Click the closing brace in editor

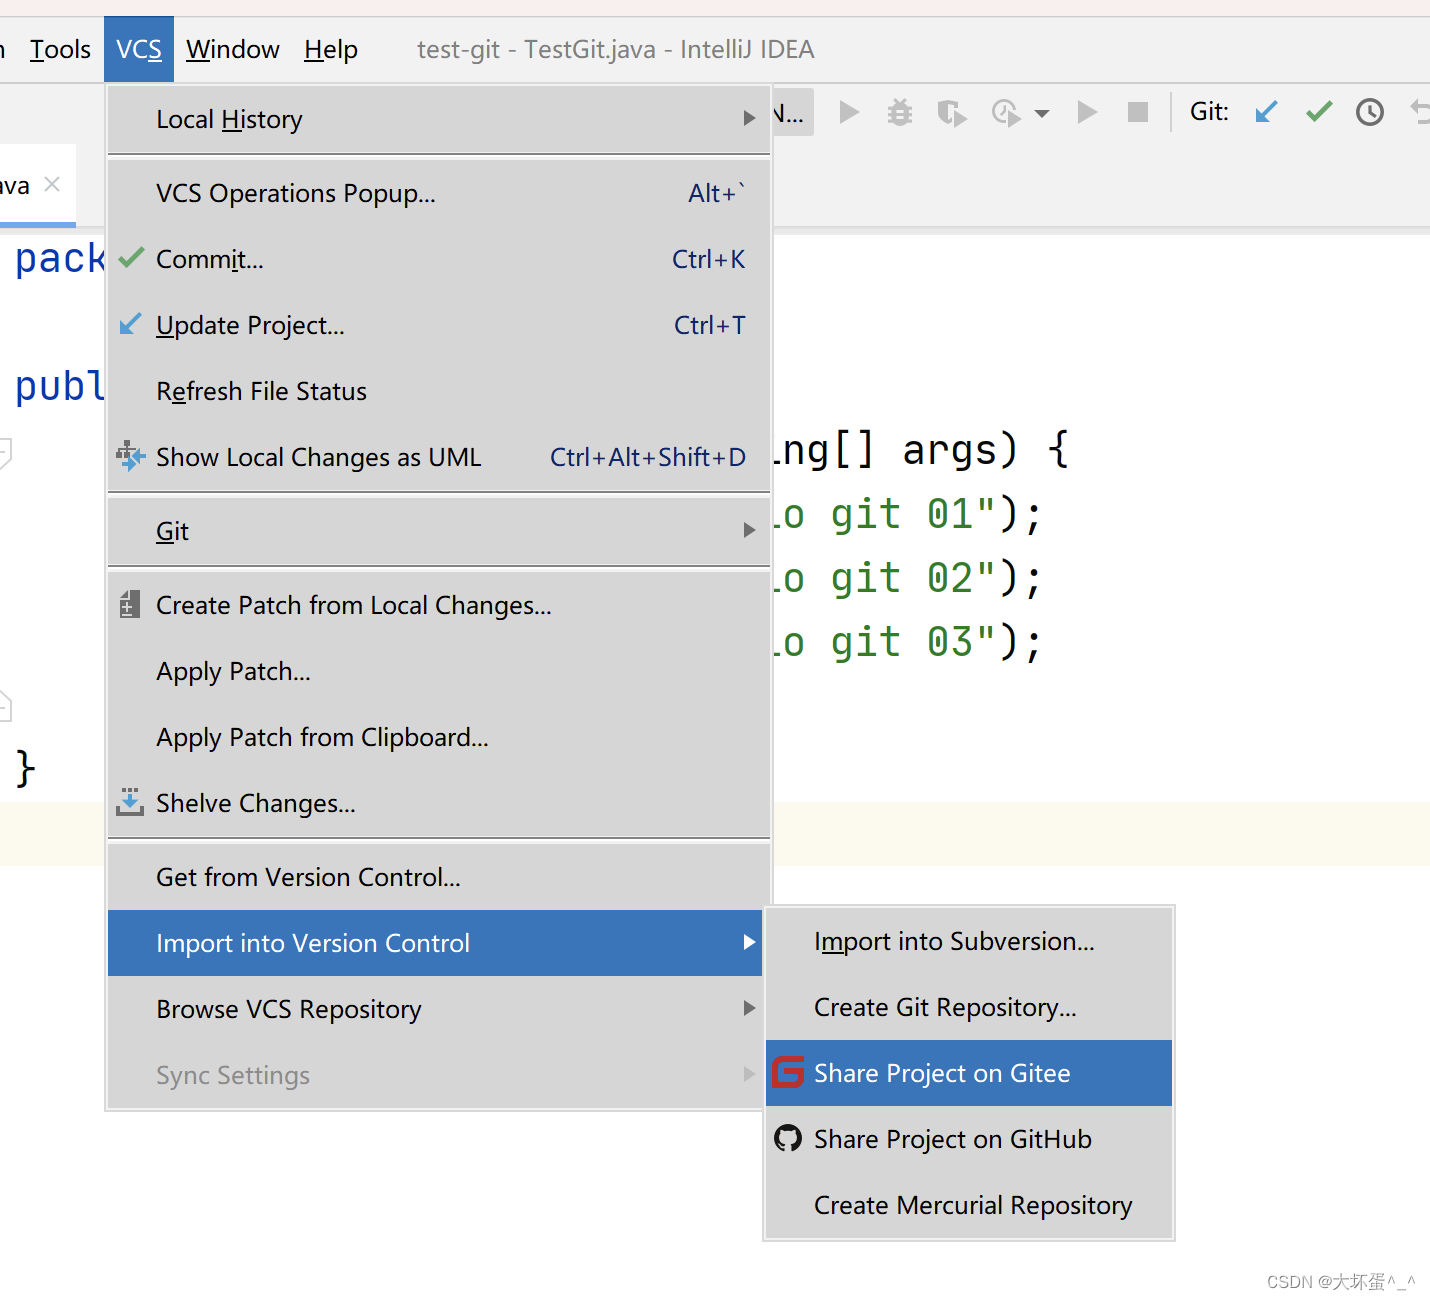pyautogui.click(x=26, y=768)
